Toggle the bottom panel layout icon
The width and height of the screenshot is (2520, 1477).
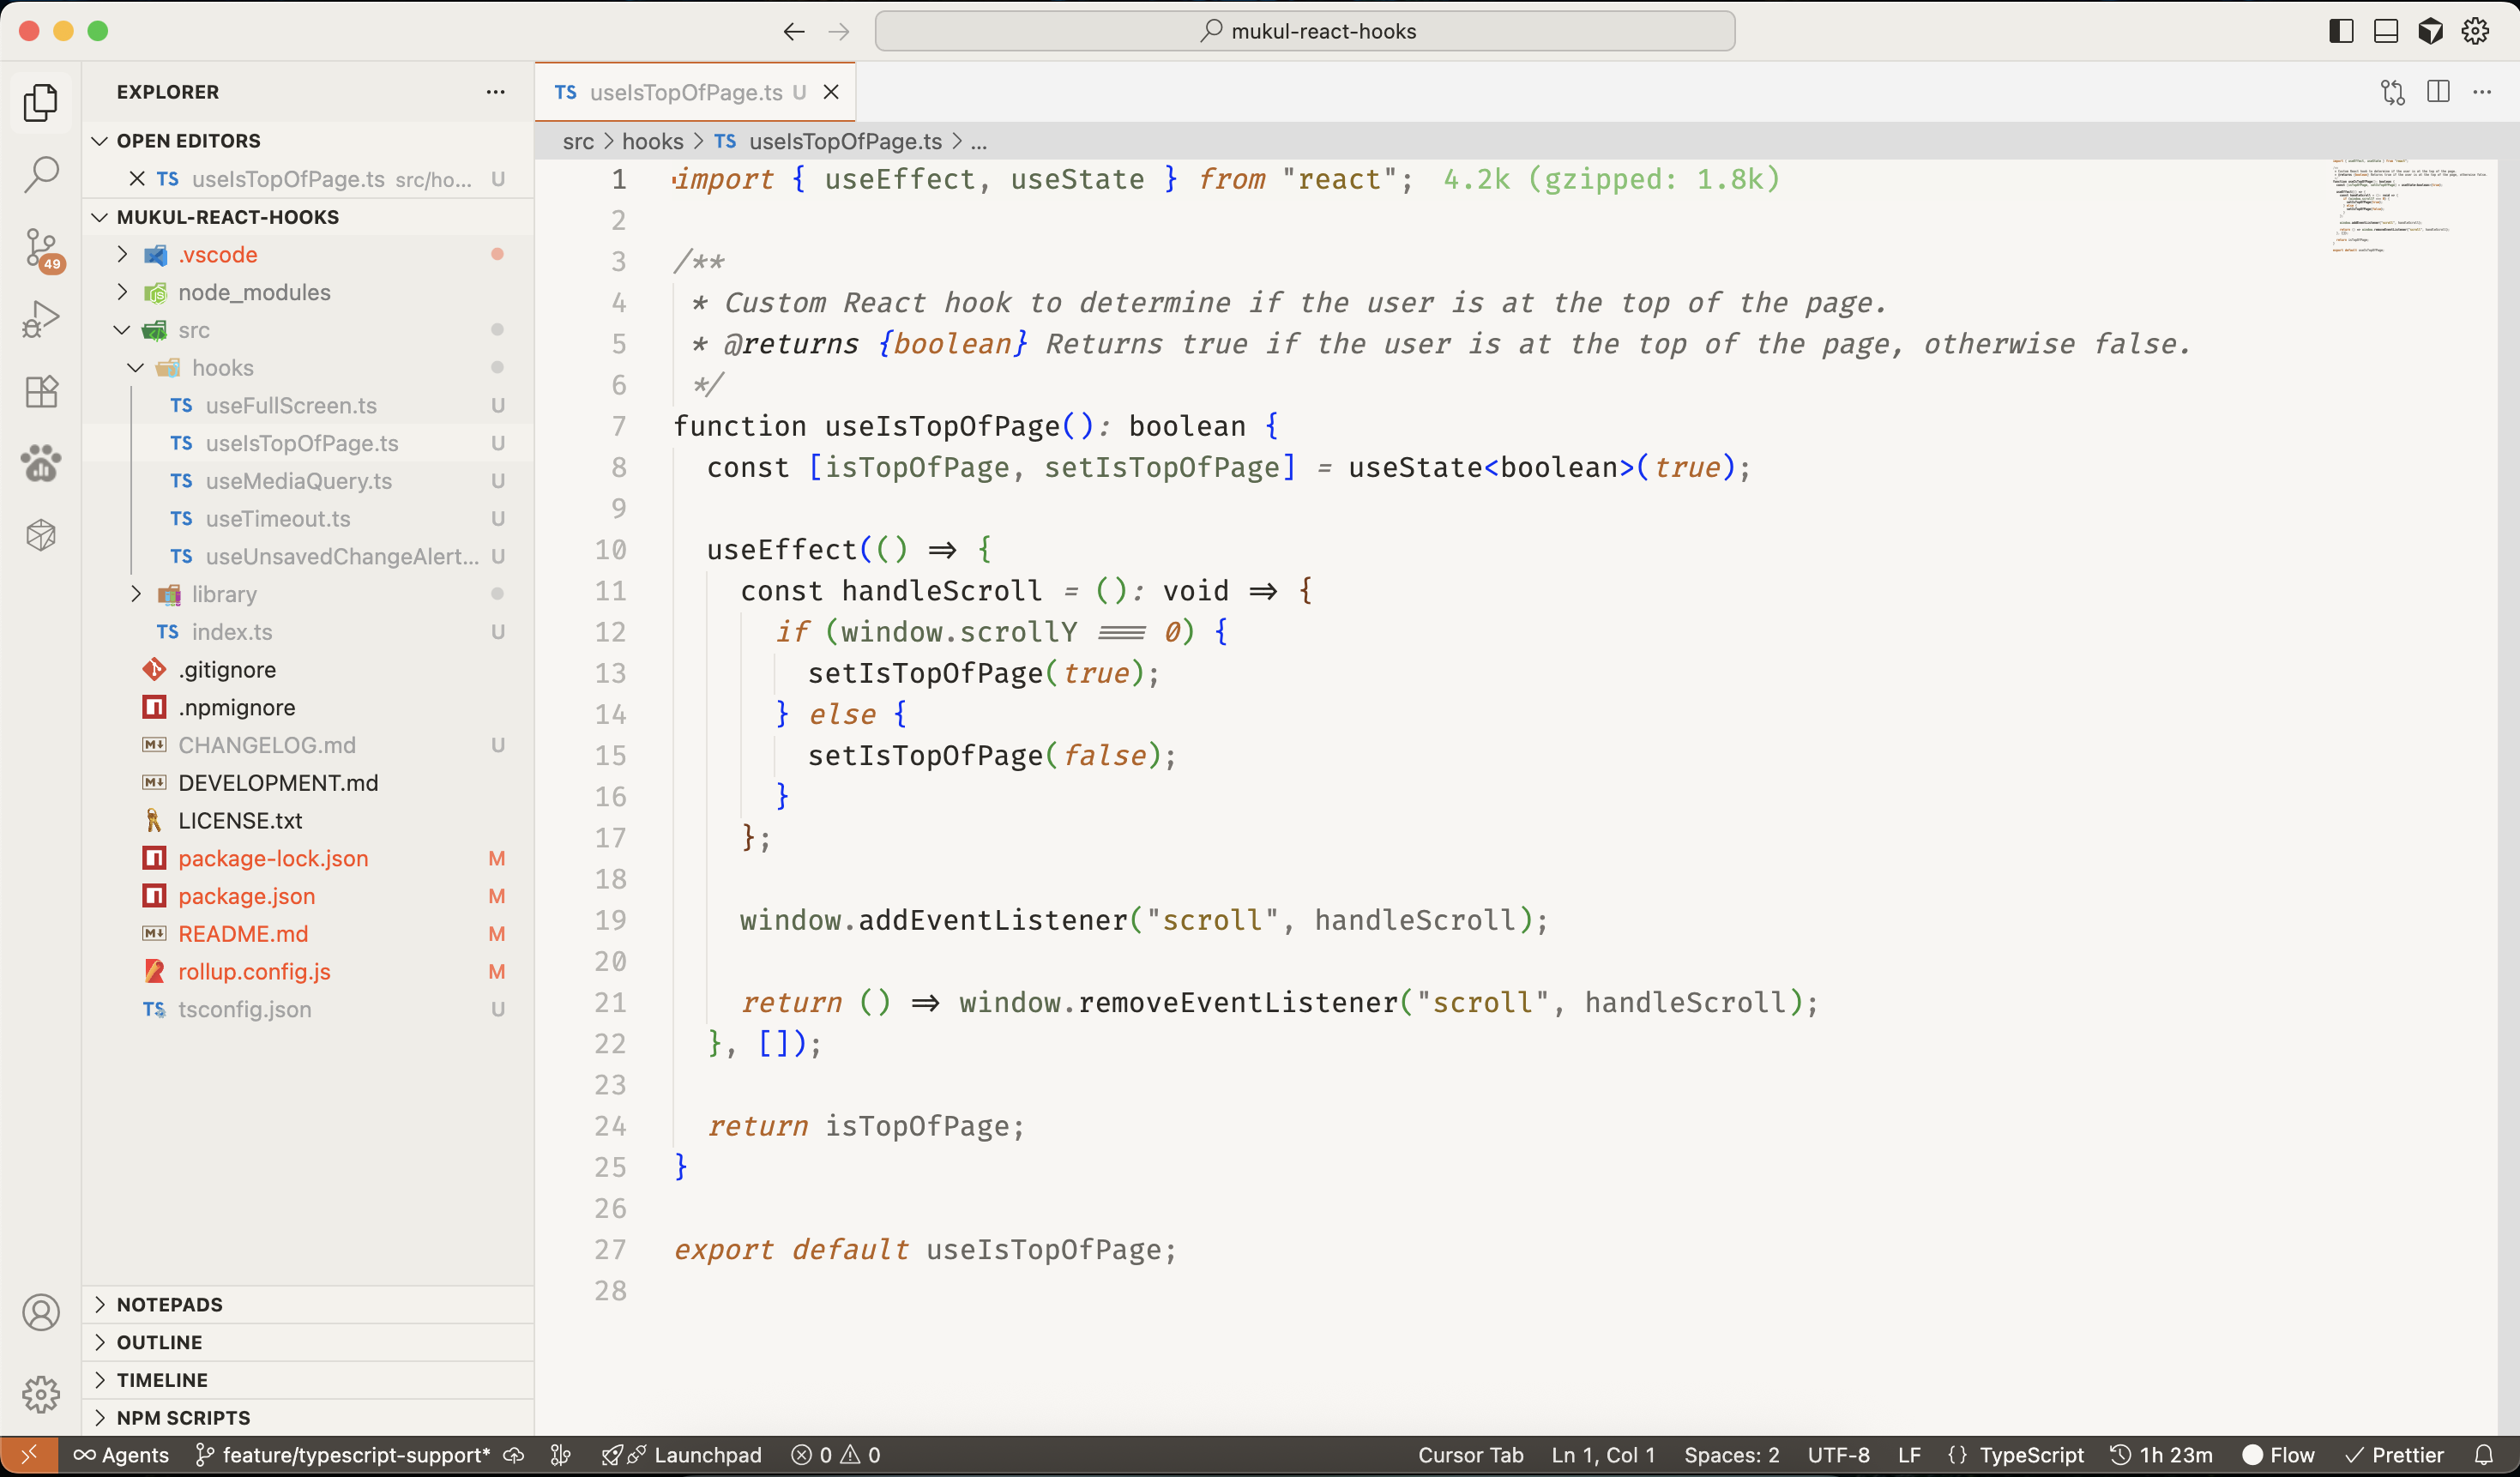click(2386, 31)
